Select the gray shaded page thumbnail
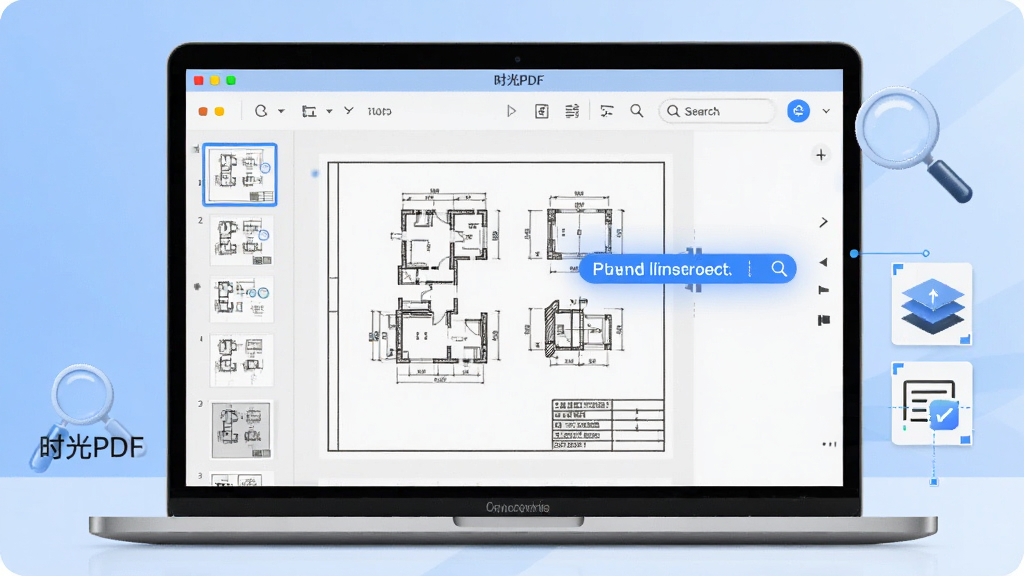Viewport: 1024px width, 576px height. 241,429
